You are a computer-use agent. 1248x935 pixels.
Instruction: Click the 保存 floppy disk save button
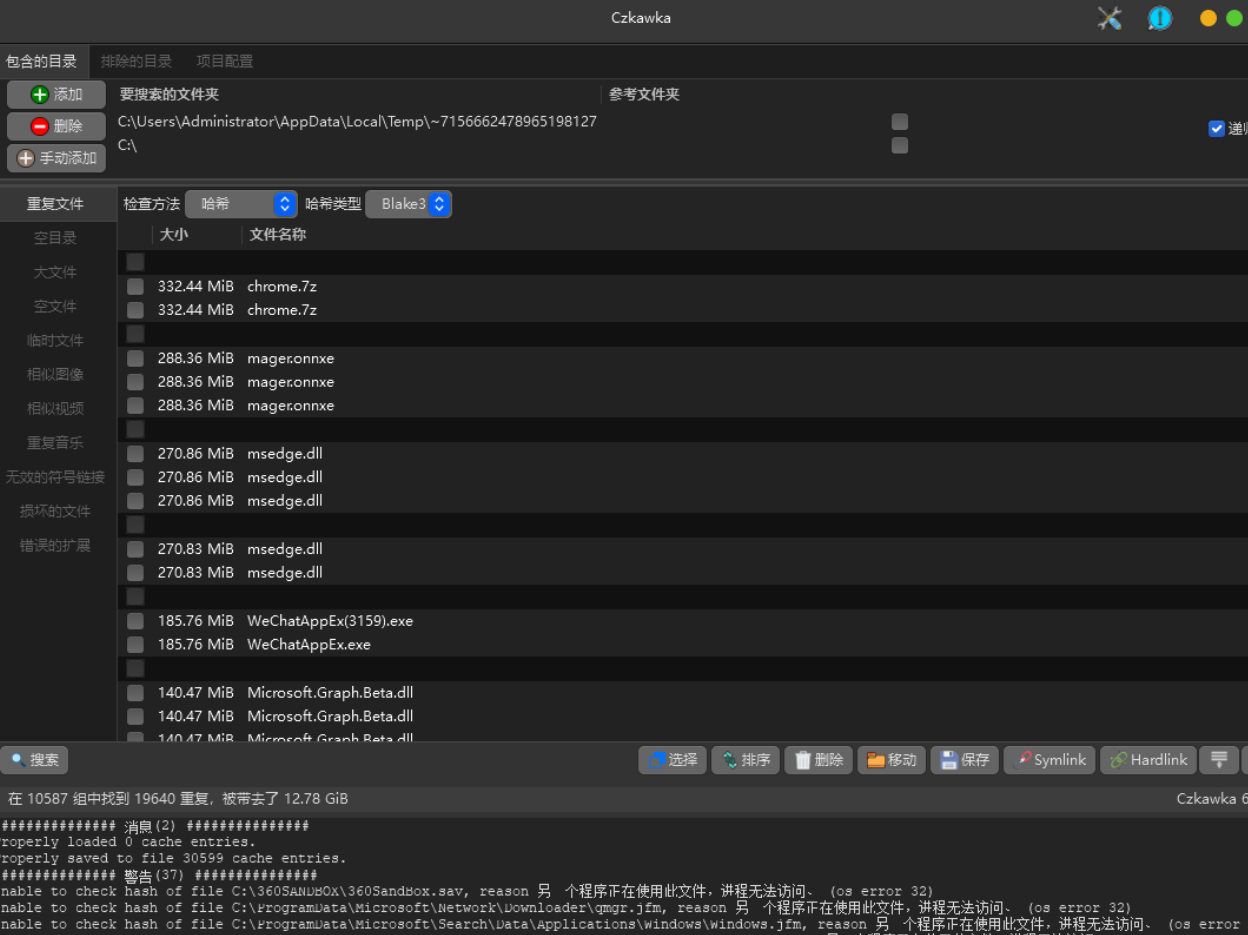(x=964, y=760)
